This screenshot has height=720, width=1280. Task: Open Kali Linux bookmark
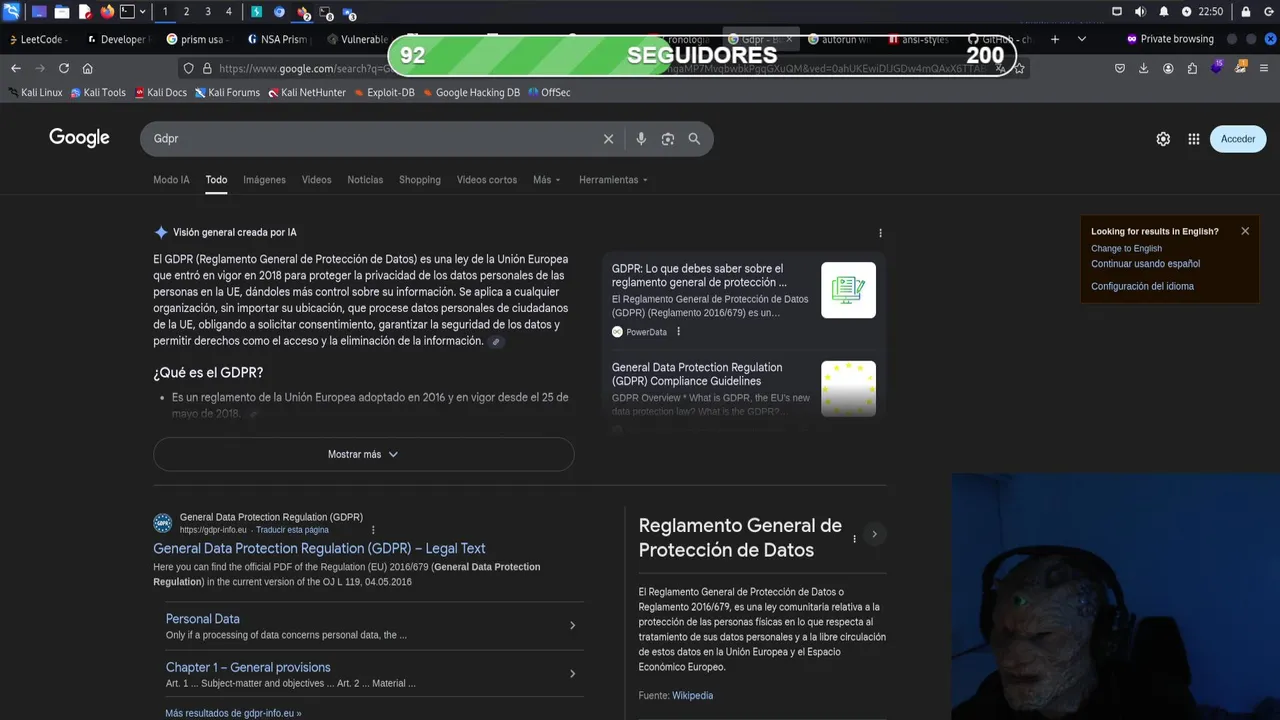point(35,92)
